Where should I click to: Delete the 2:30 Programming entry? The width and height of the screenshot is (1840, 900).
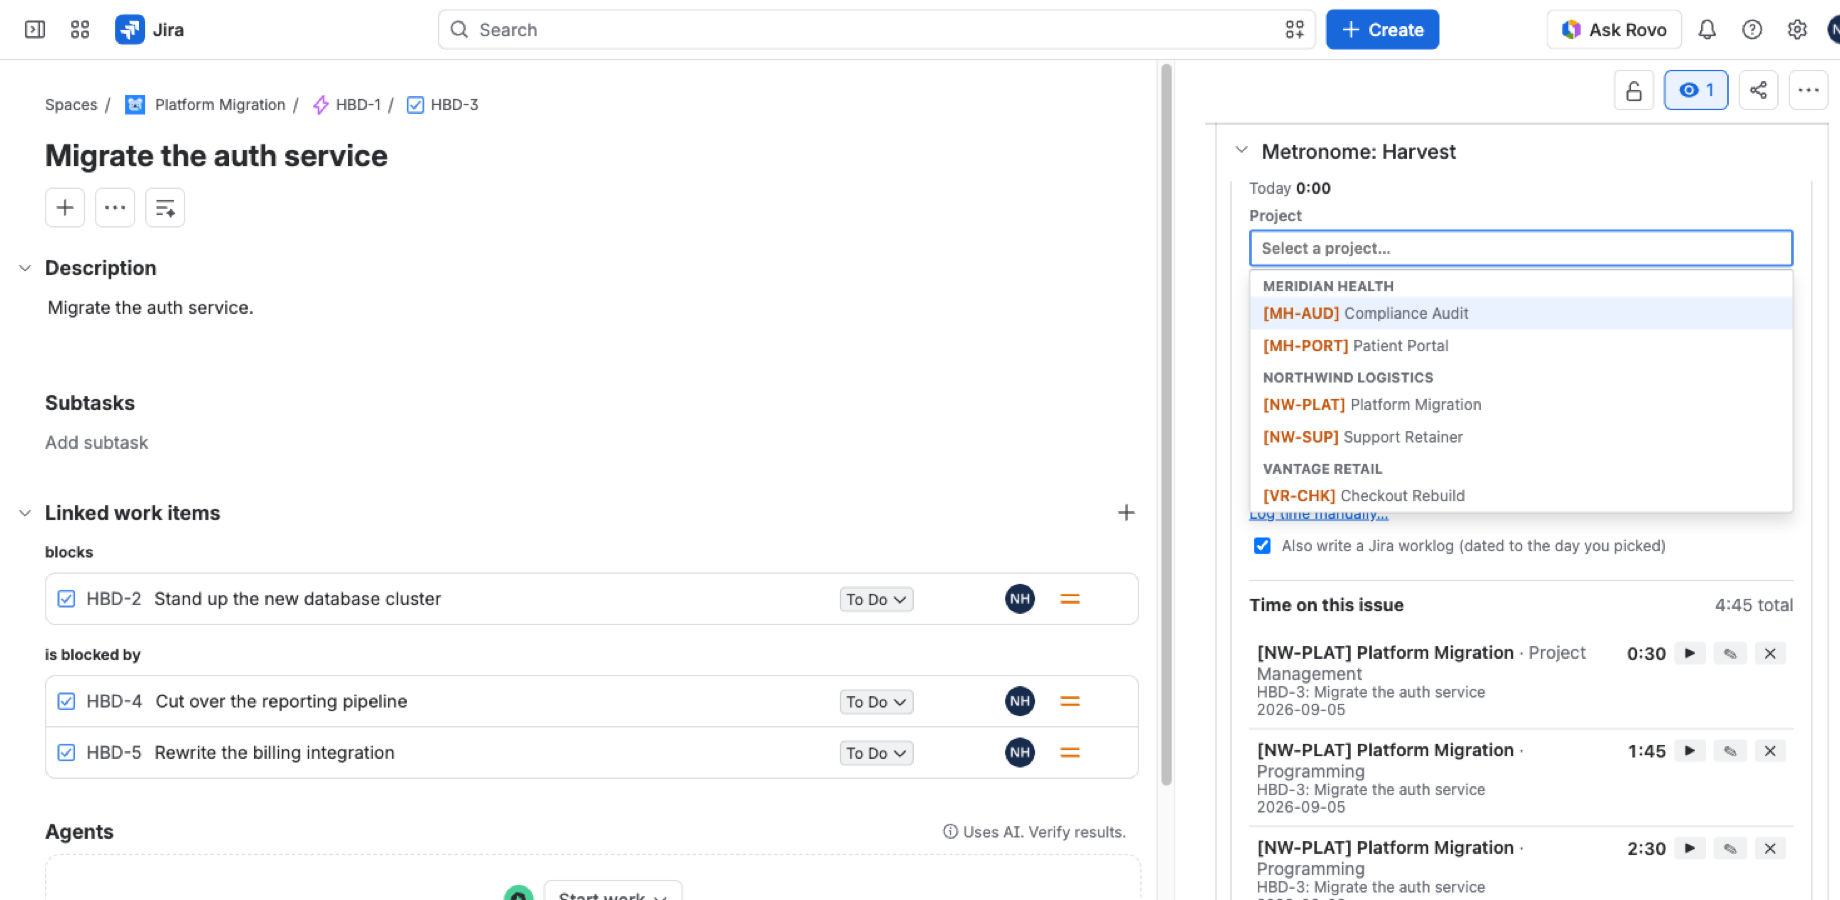(x=1770, y=848)
